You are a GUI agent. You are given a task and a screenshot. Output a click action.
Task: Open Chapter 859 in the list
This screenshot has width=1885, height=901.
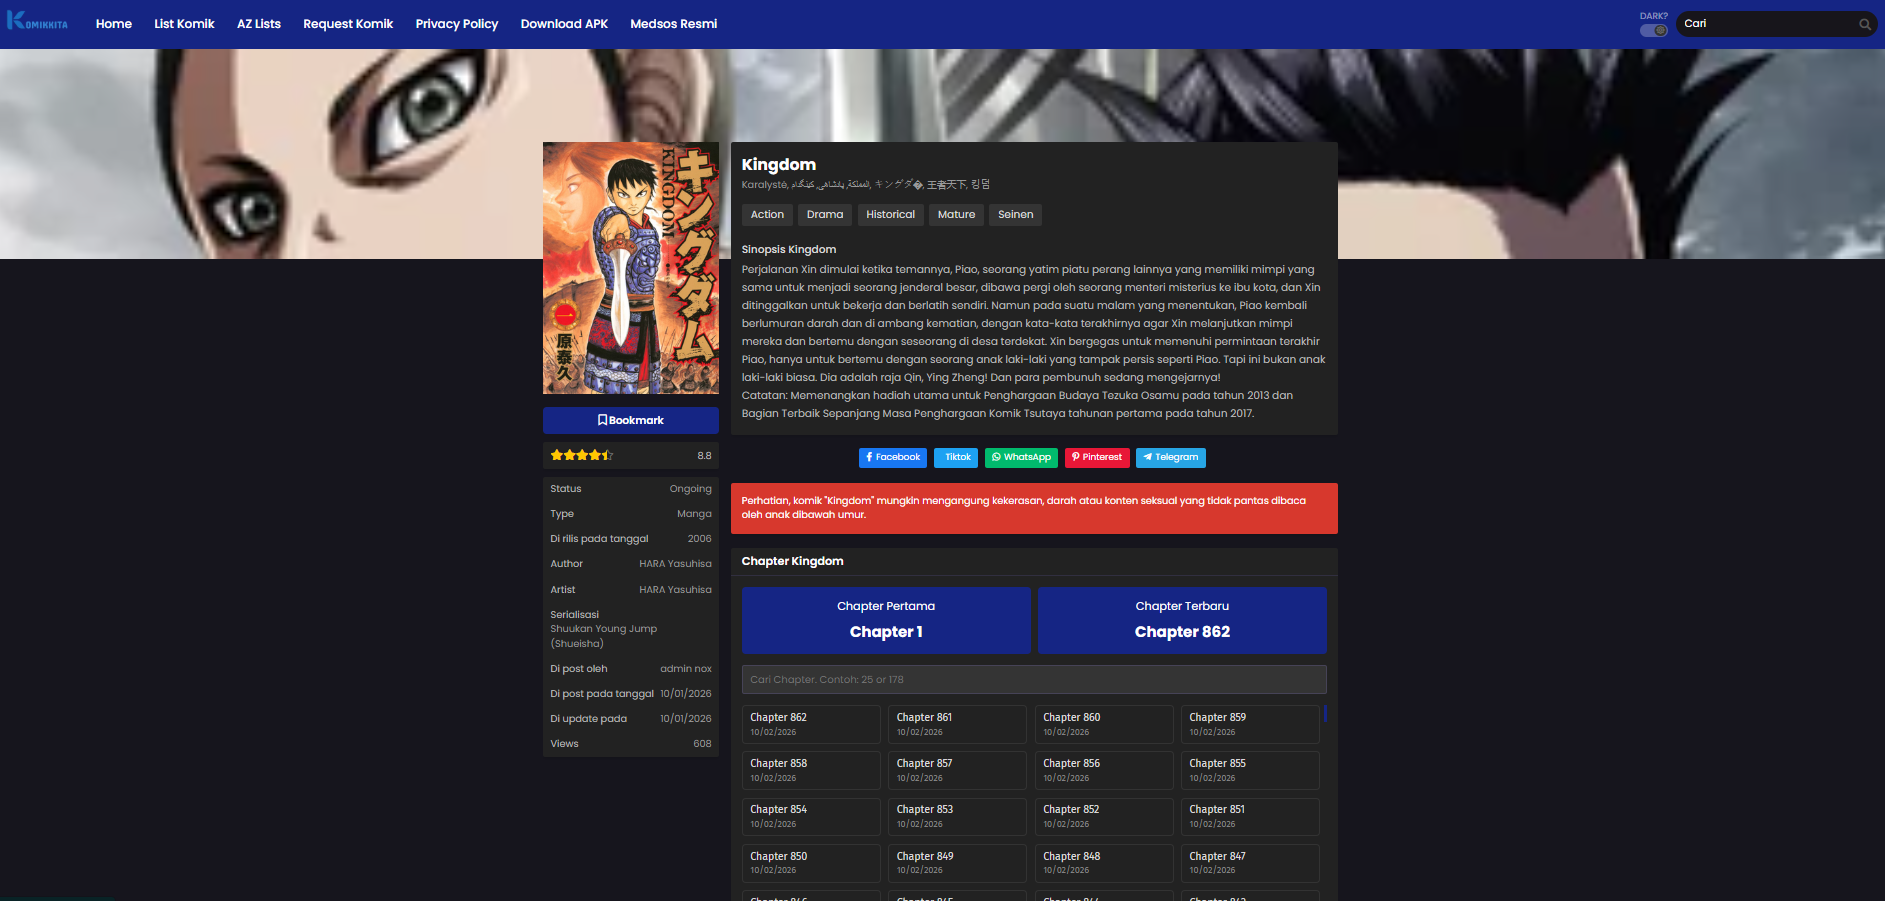coord(1250,724)
